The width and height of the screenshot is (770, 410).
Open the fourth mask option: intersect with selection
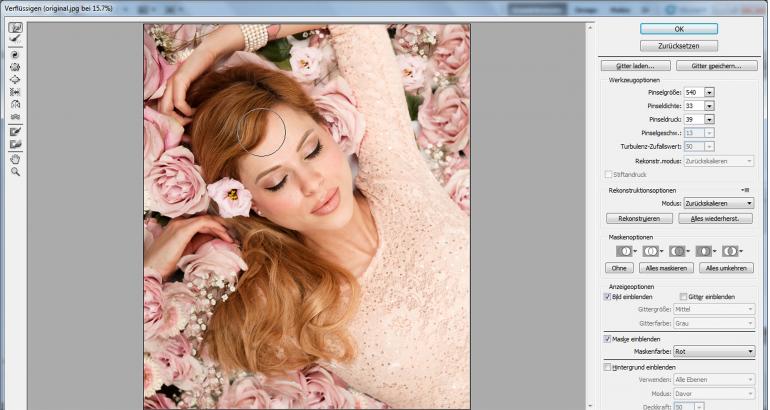[x=706, y=251]
